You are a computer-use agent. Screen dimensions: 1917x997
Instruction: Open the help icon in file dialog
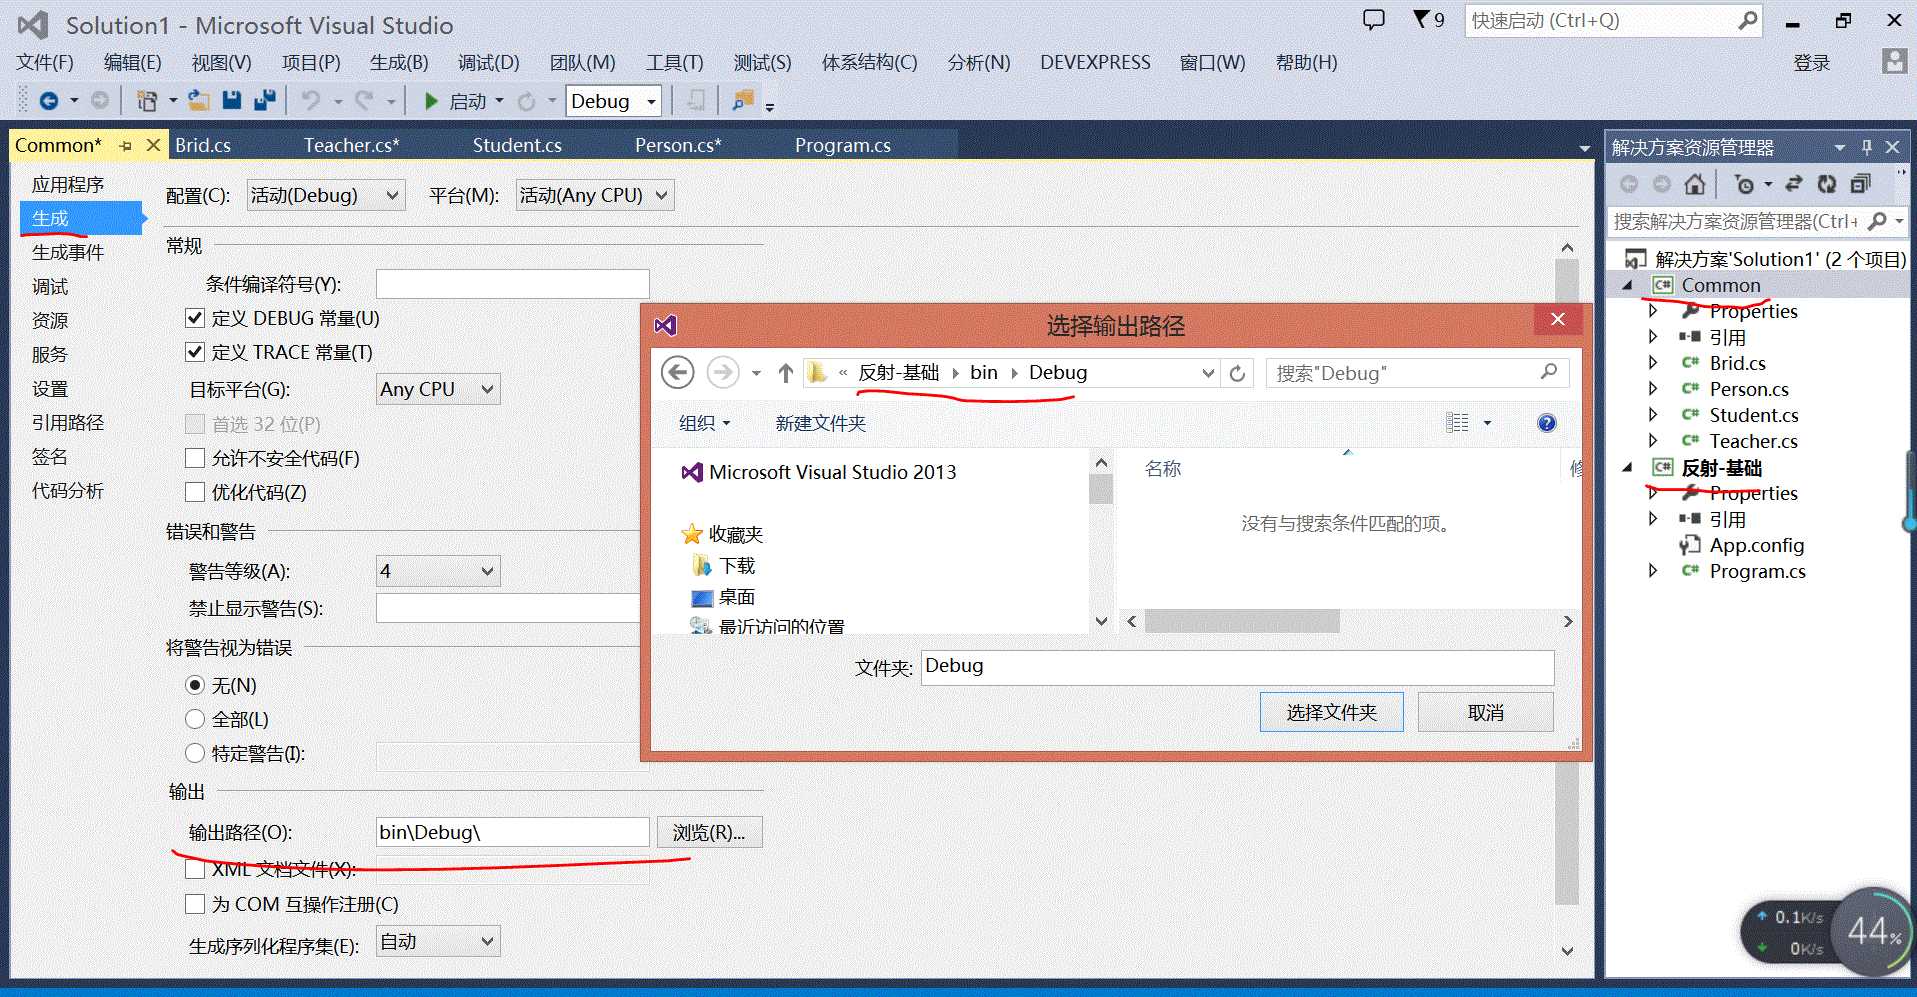coord(1547,423)
